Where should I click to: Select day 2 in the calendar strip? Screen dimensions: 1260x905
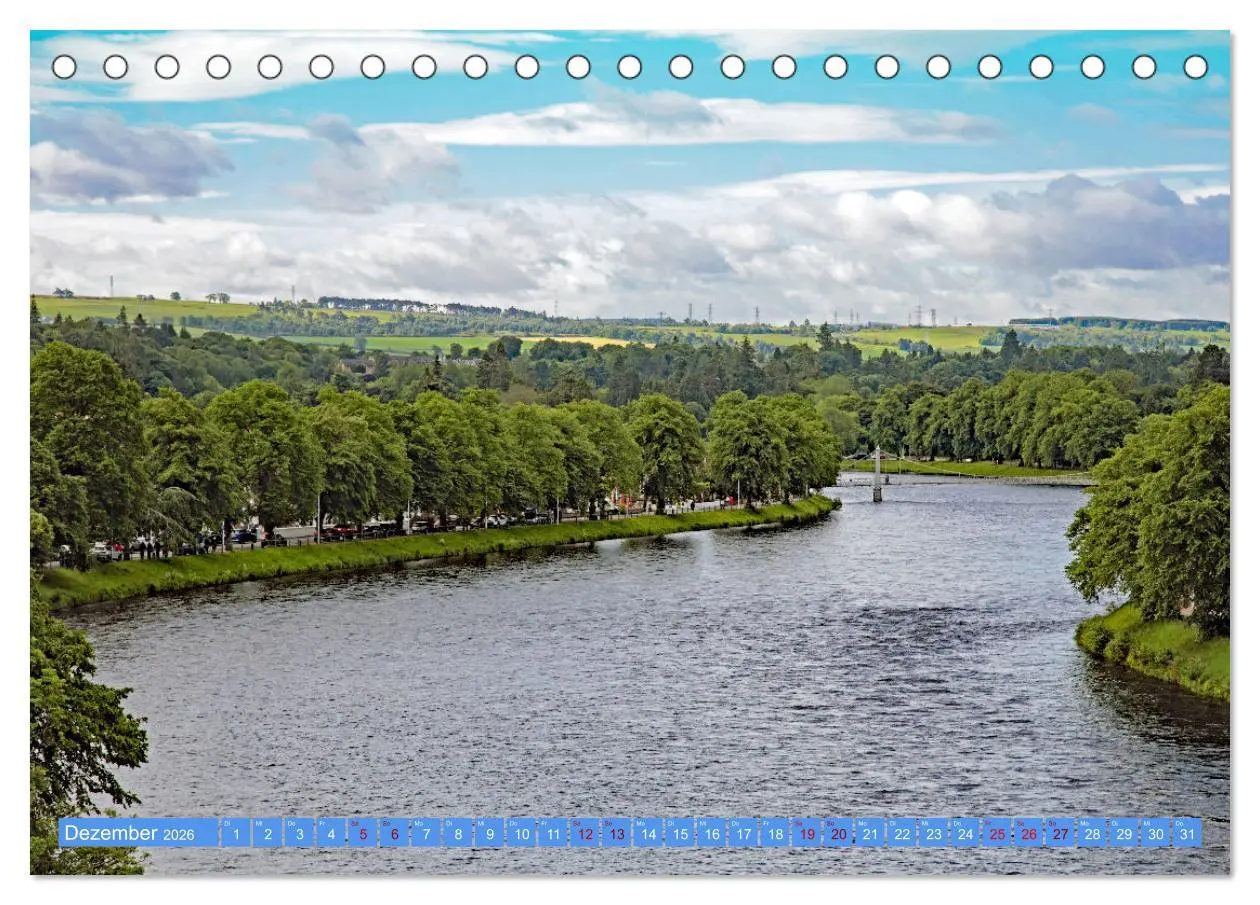click(267, 833)
